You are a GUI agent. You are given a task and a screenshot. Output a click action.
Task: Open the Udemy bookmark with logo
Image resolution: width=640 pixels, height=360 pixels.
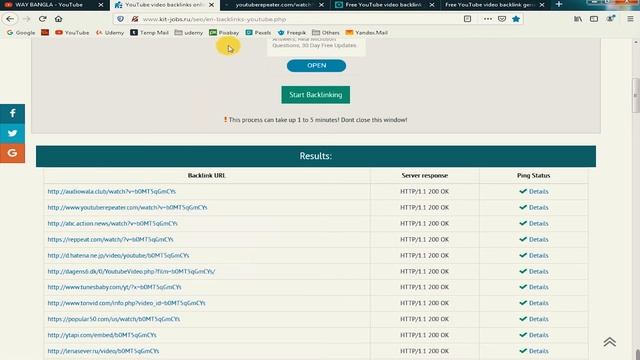(x=110, y=33)
